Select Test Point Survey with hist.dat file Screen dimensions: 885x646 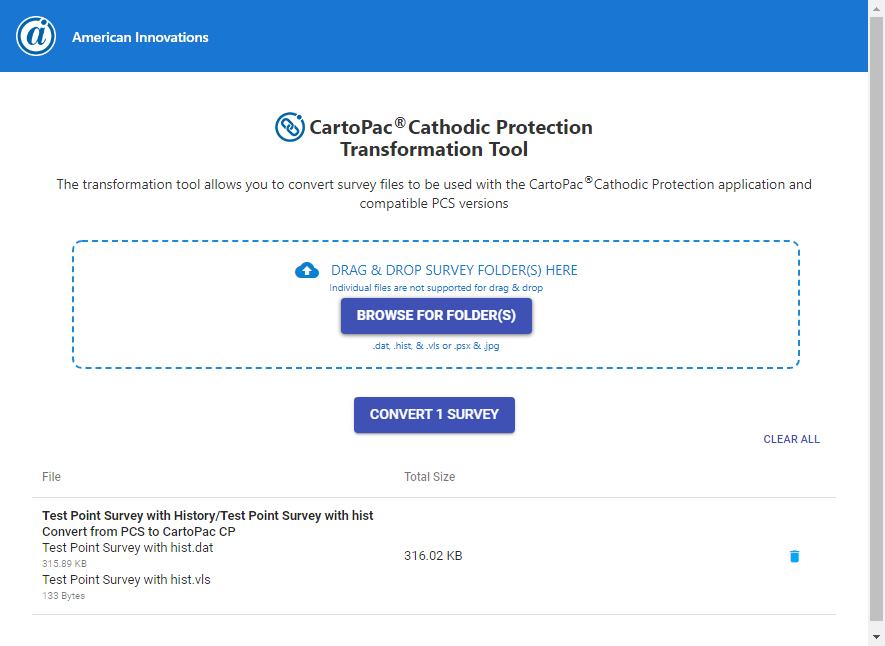pos(128,548)
